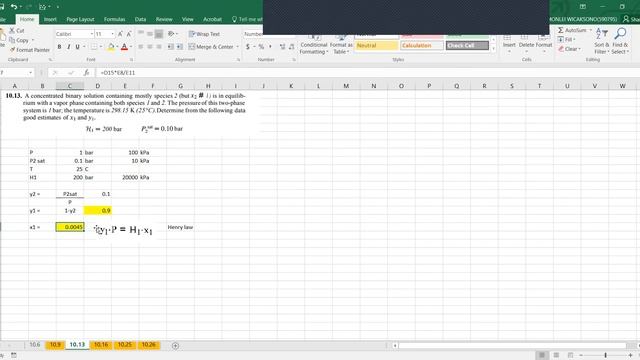Increase font size with larger A icon
640x360 pixels.
[120, 34]
